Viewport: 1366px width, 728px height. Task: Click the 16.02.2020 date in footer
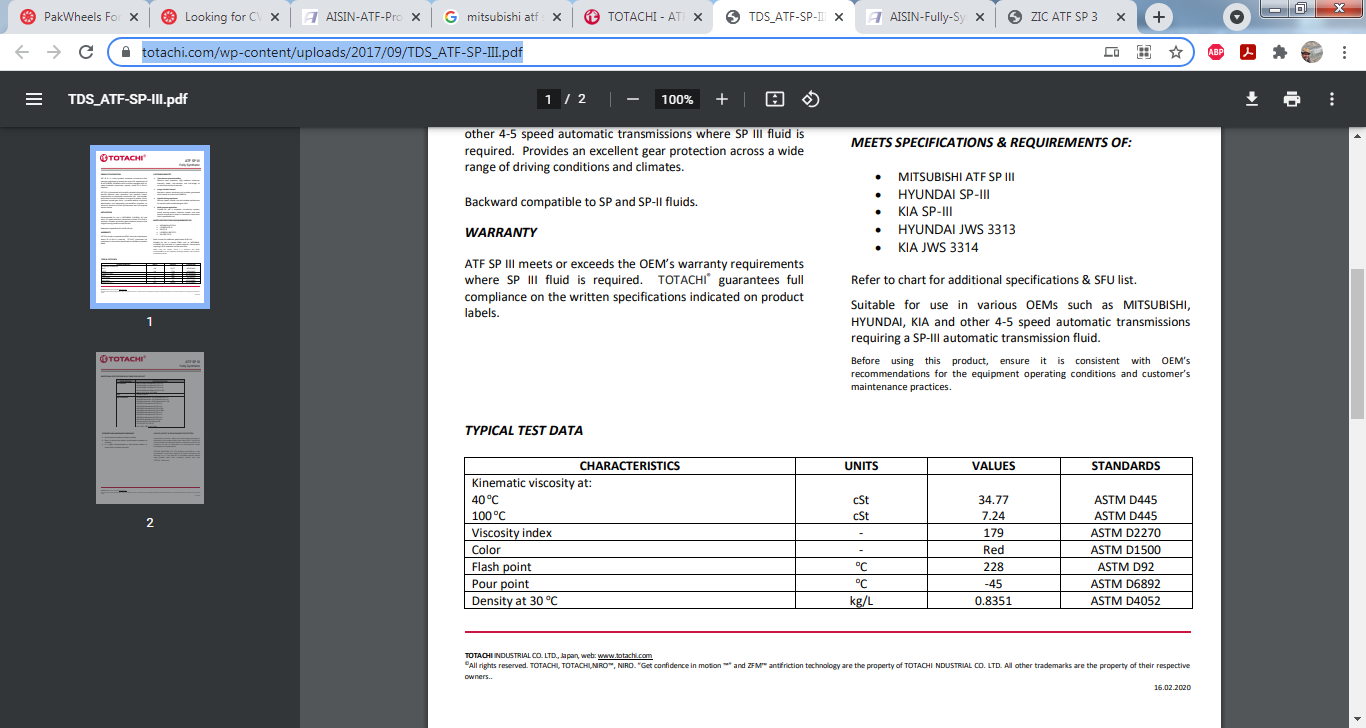tap(1171, 687)
